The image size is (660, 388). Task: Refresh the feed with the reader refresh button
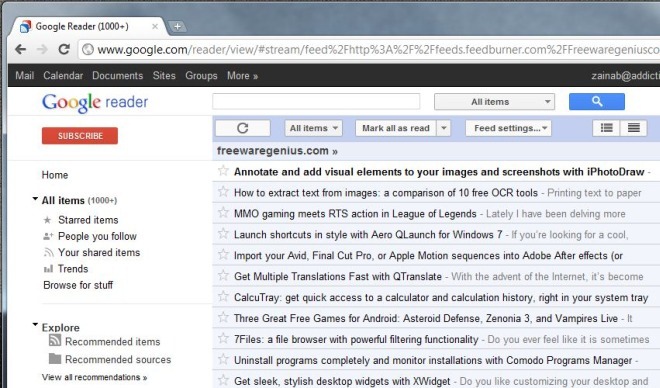(x=242, y=128)
